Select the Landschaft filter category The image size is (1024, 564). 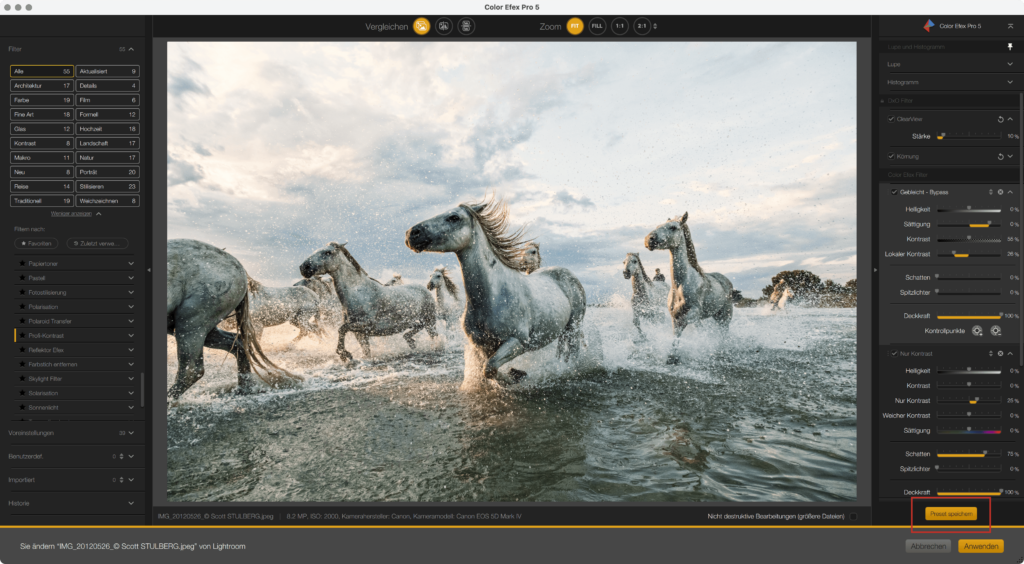[108, 143]
